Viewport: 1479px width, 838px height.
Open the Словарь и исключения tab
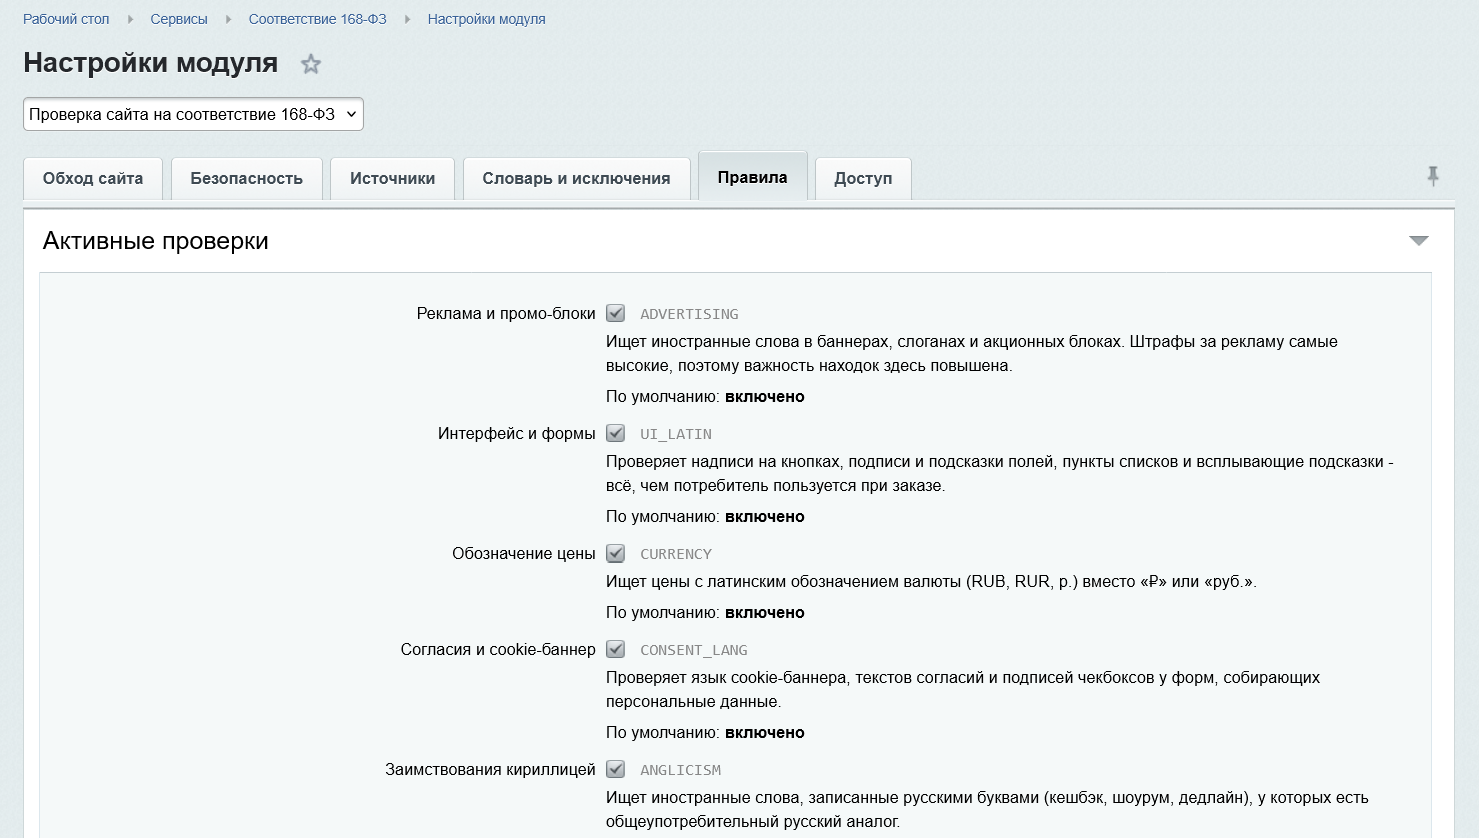coord(577,179)
